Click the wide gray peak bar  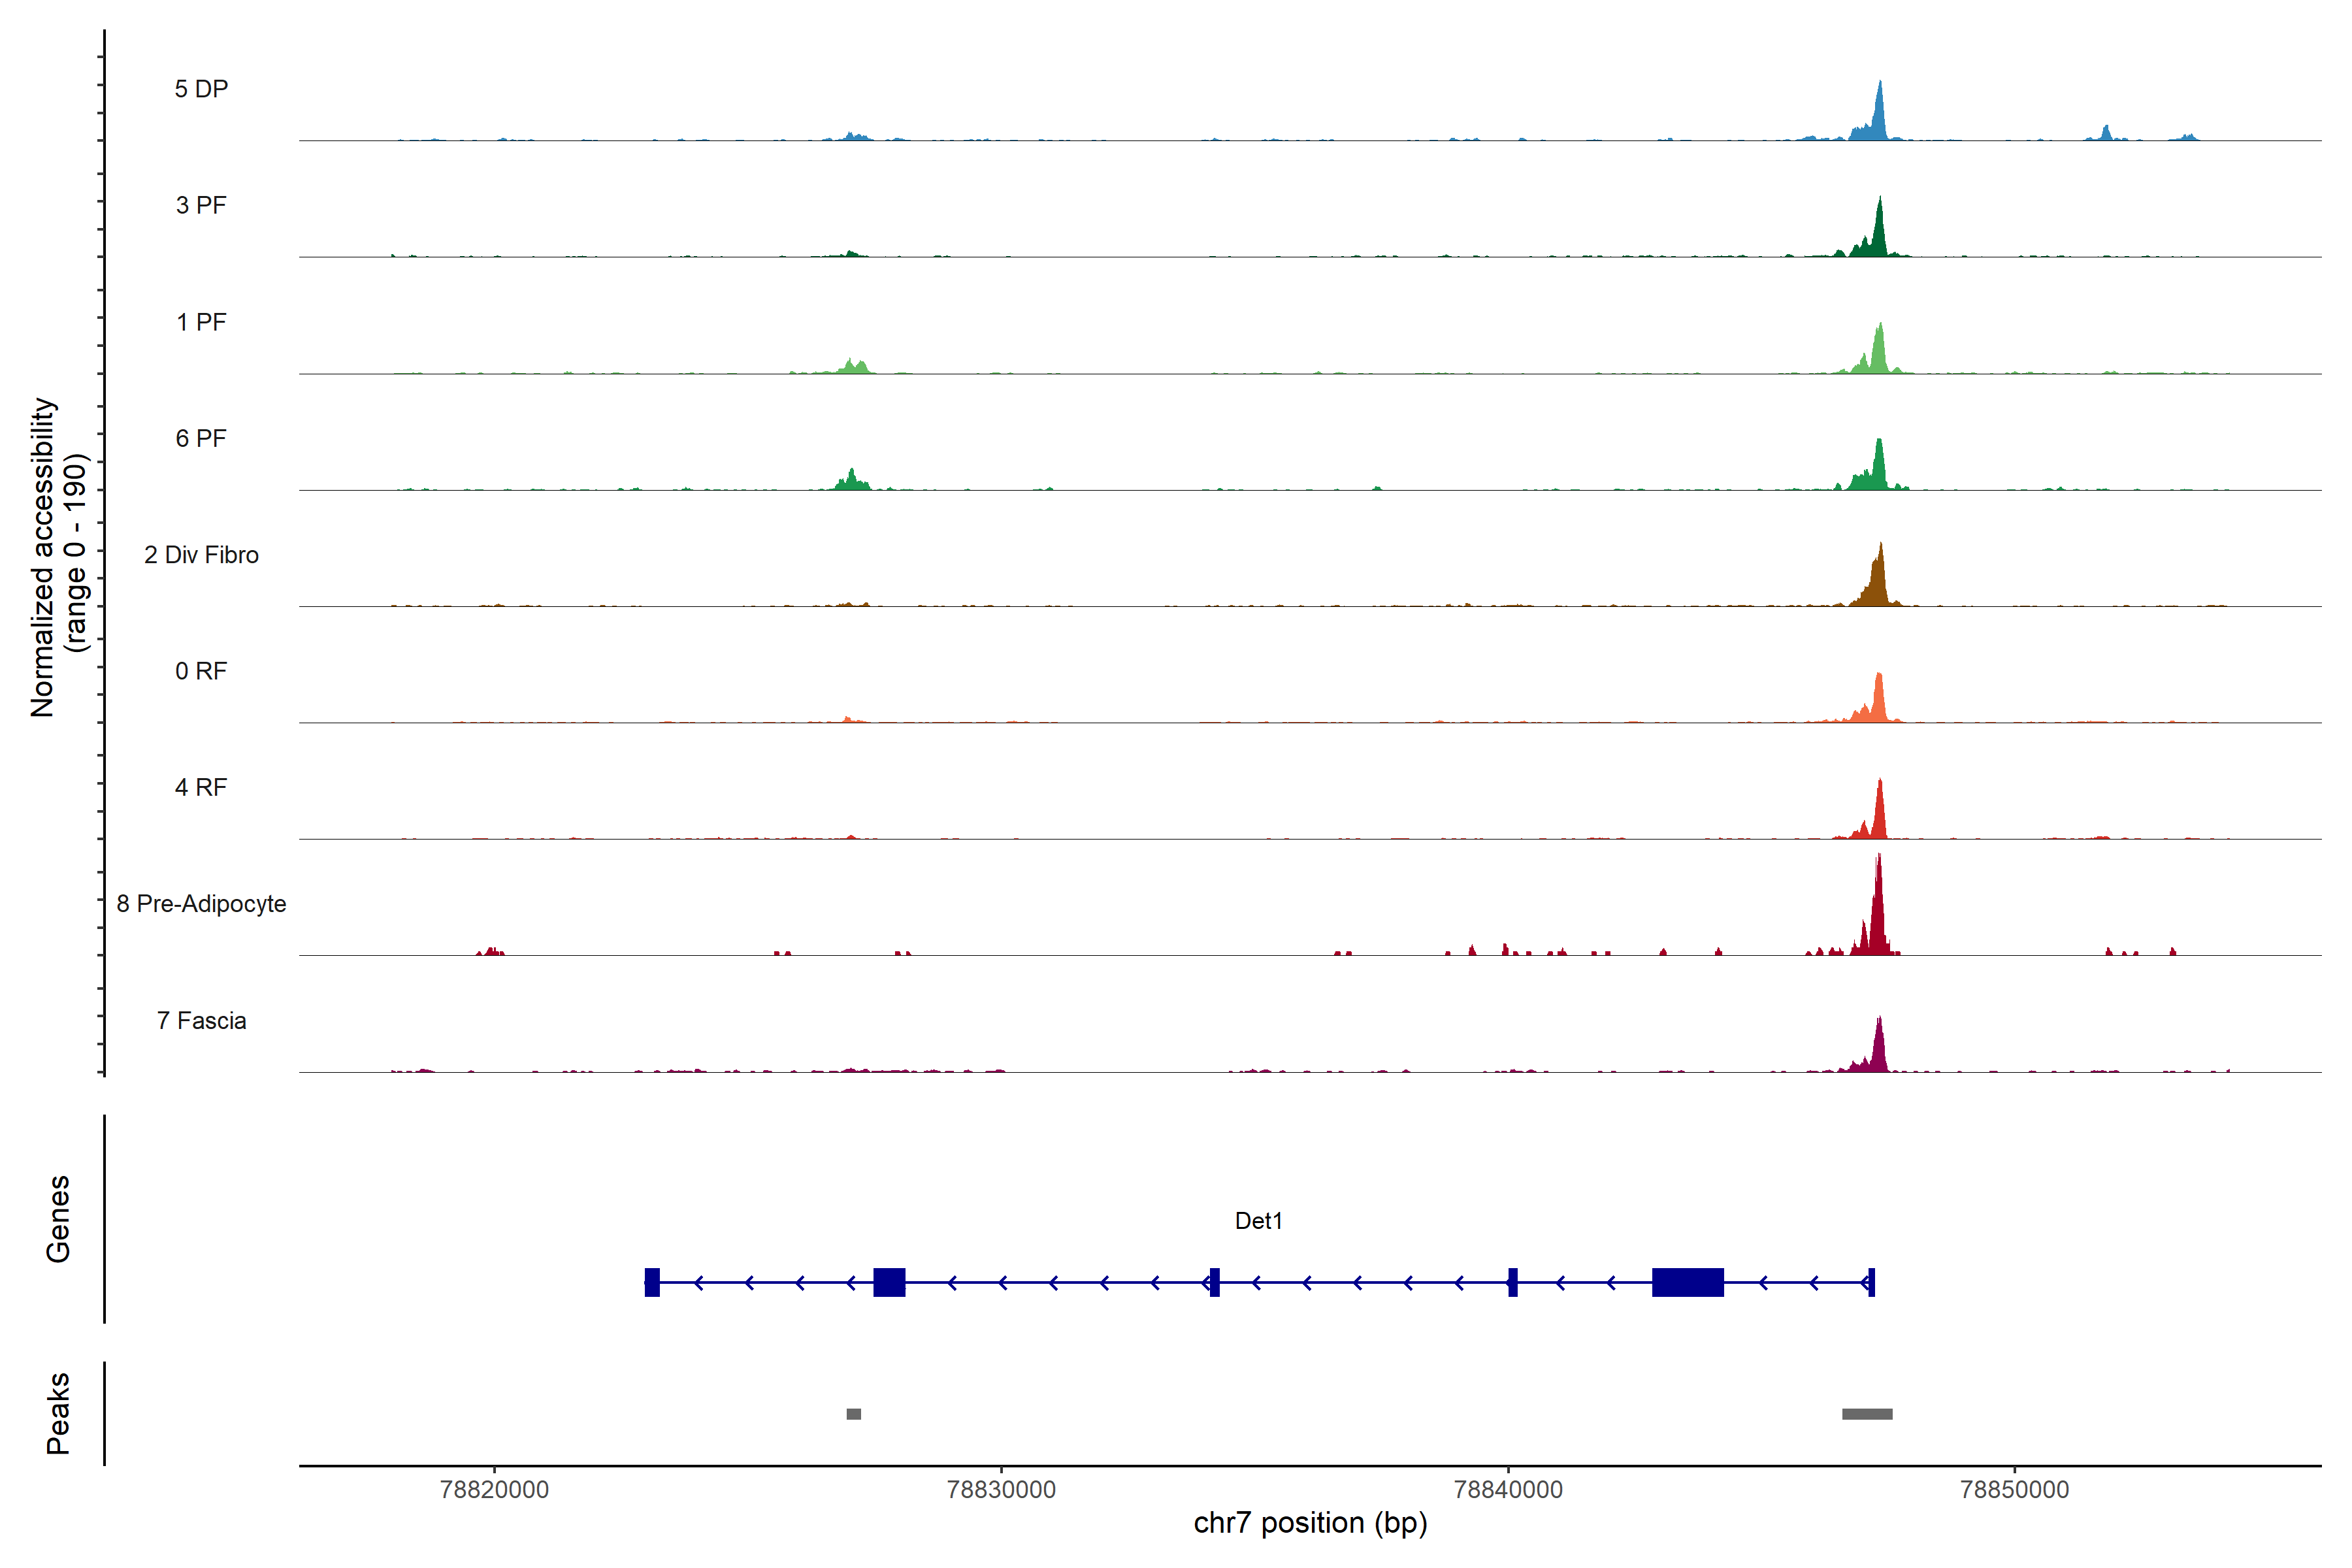click(1867, 1414)
